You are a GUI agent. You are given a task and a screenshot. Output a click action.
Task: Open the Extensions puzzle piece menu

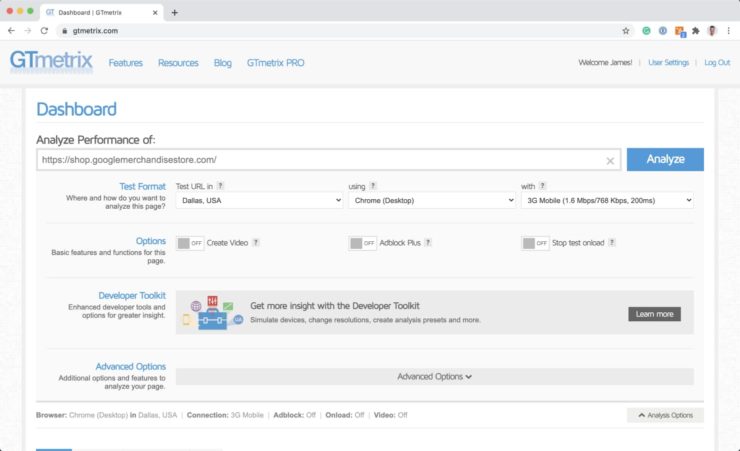click(696, 31)
